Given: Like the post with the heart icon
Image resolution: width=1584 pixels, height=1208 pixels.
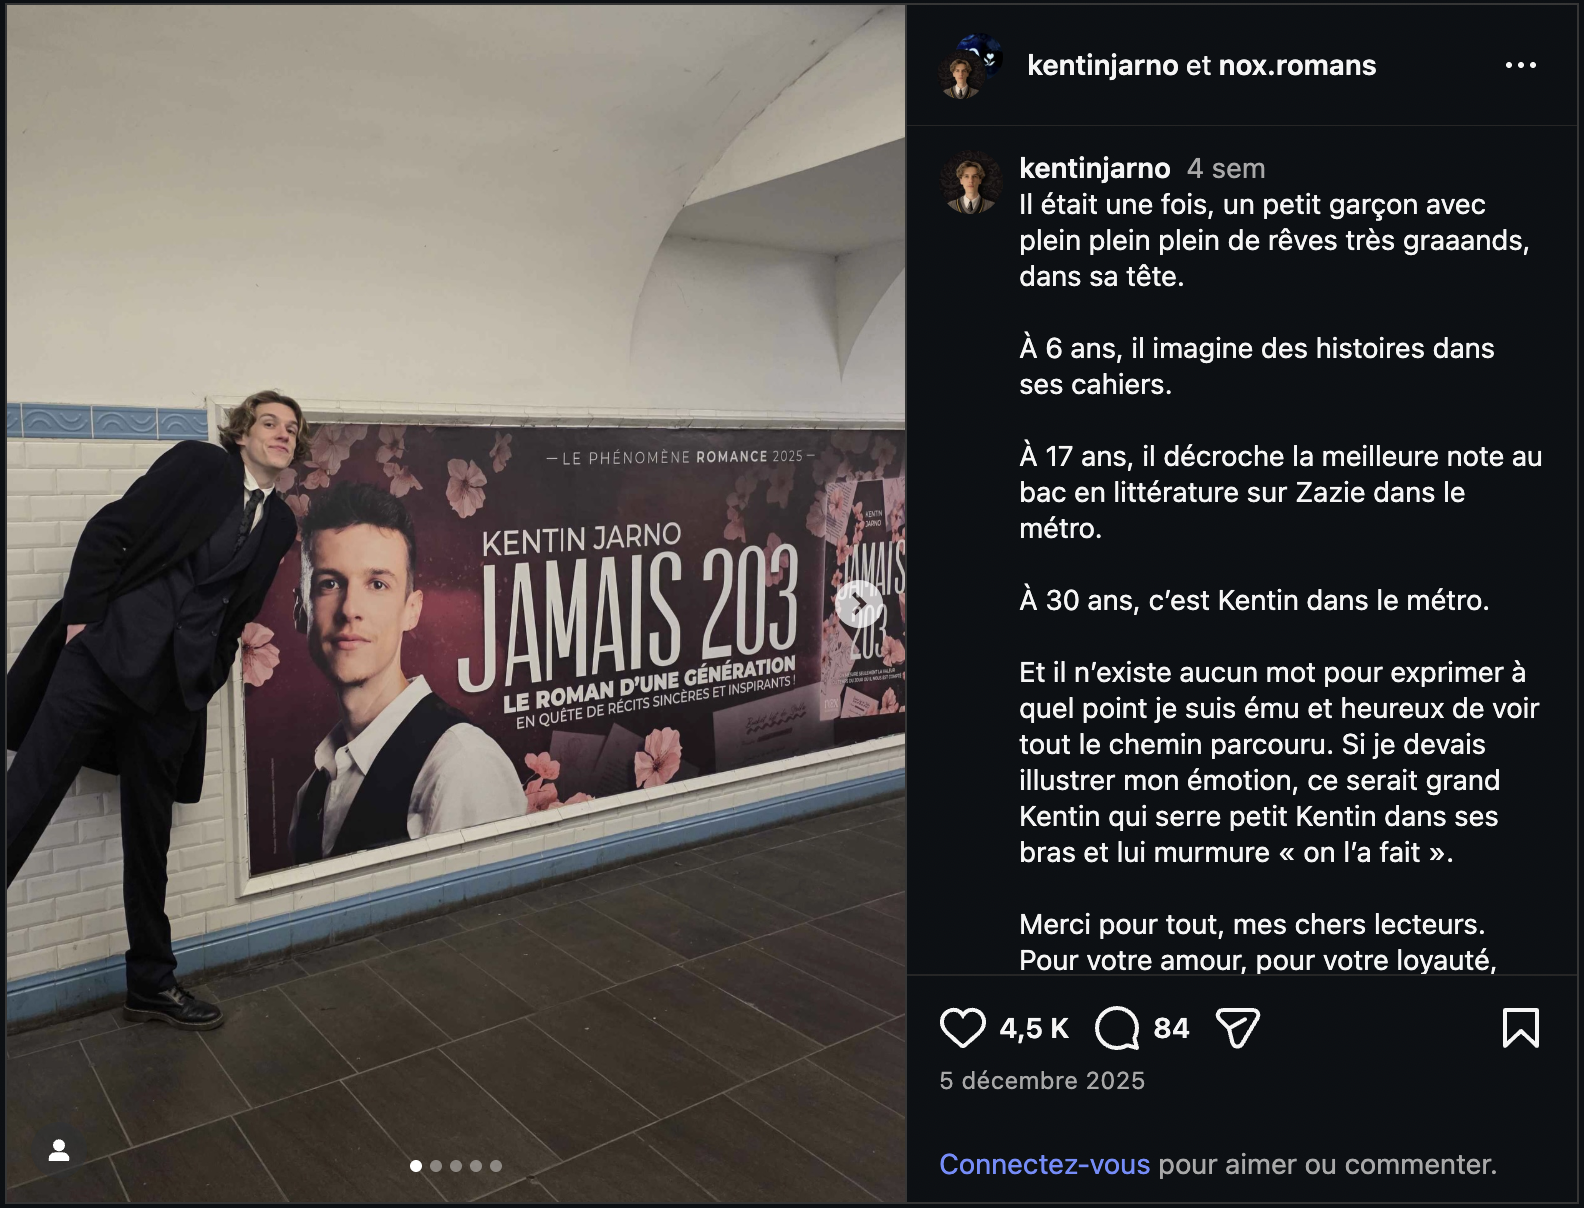Looking at the screenshot, I should pos(962,1028).
